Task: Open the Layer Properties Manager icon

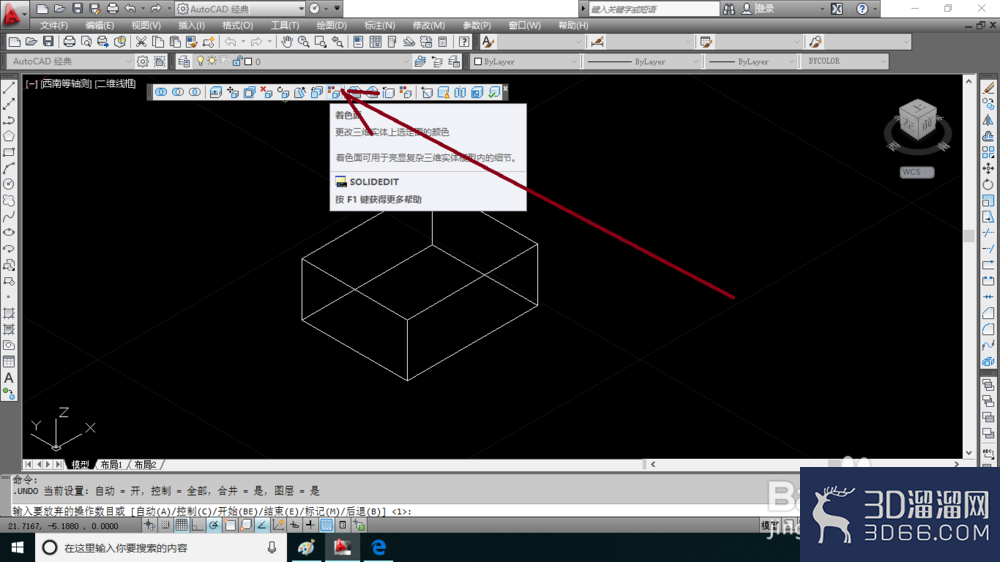Action: [x=184, y=61]
